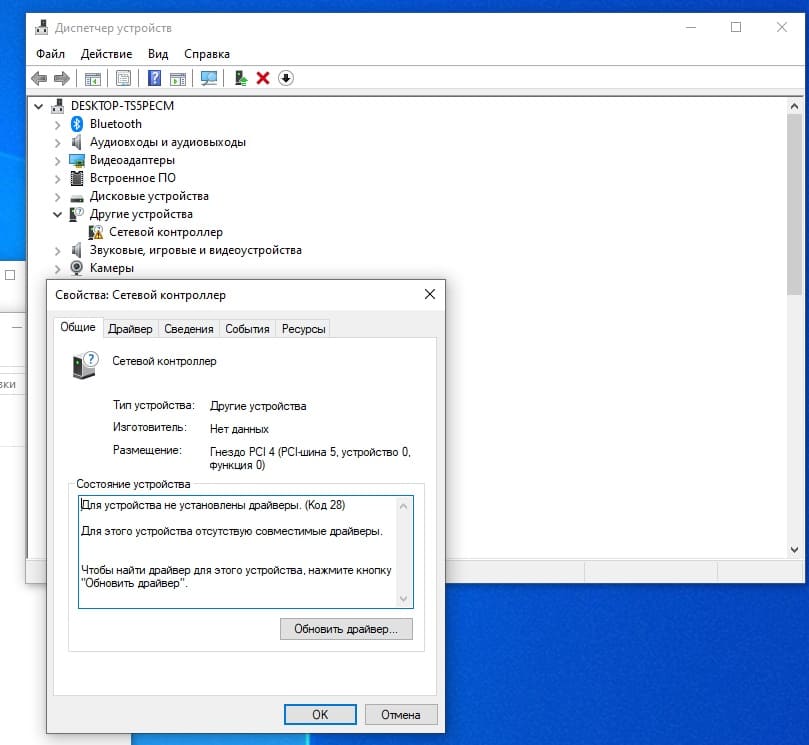Expand Аудиовходы и аудиовыходы category
The image size is (809, 745).
tap(57, 143)
